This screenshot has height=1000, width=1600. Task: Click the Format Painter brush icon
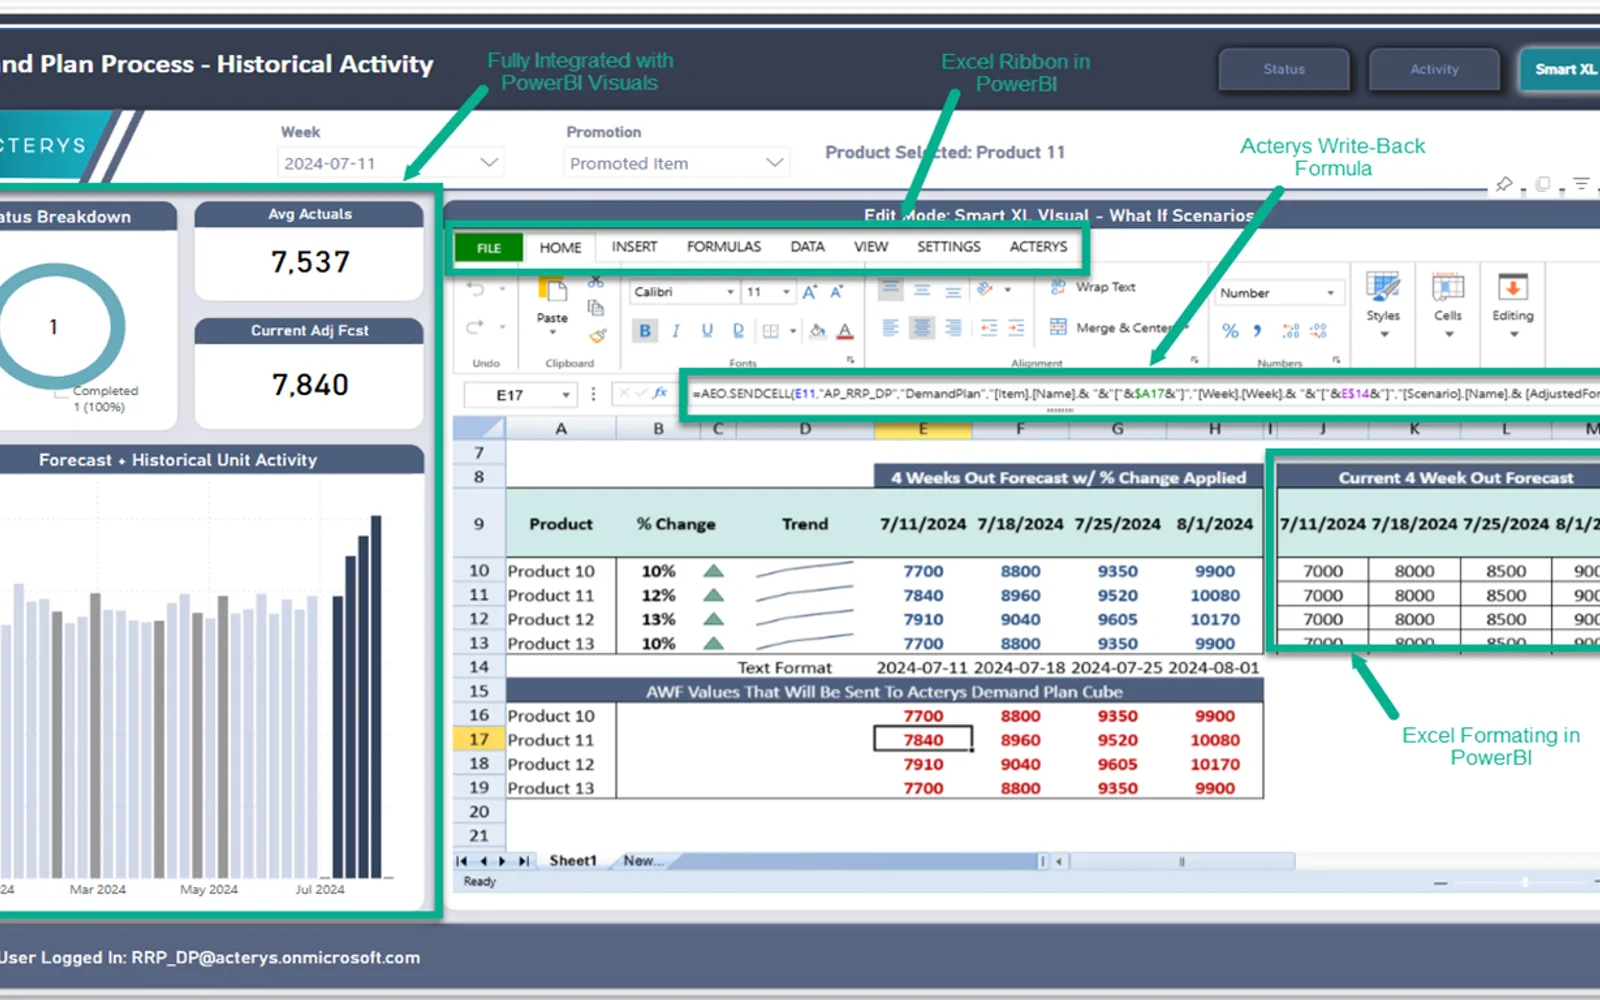597,335
